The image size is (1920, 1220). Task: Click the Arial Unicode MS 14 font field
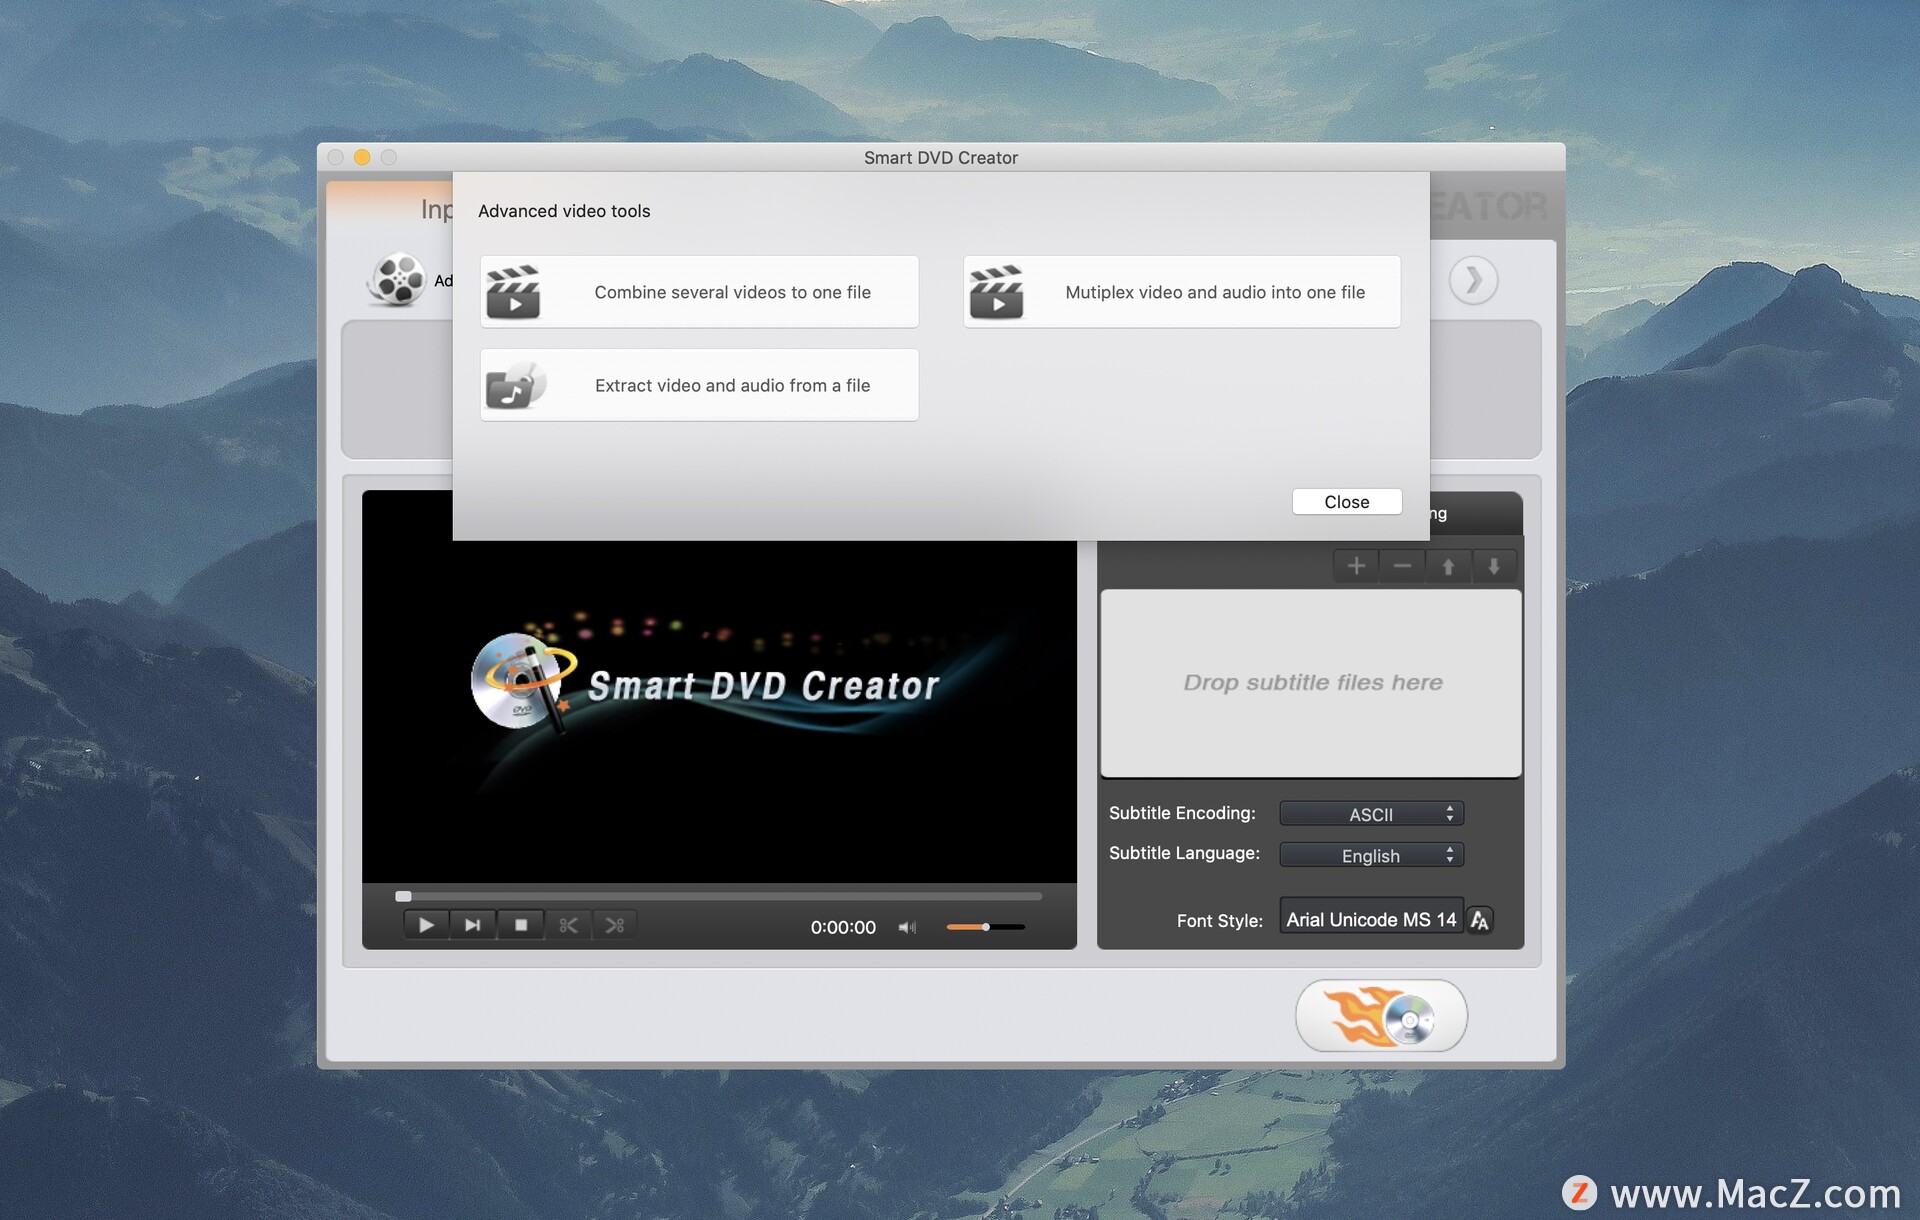[1371, 919]
